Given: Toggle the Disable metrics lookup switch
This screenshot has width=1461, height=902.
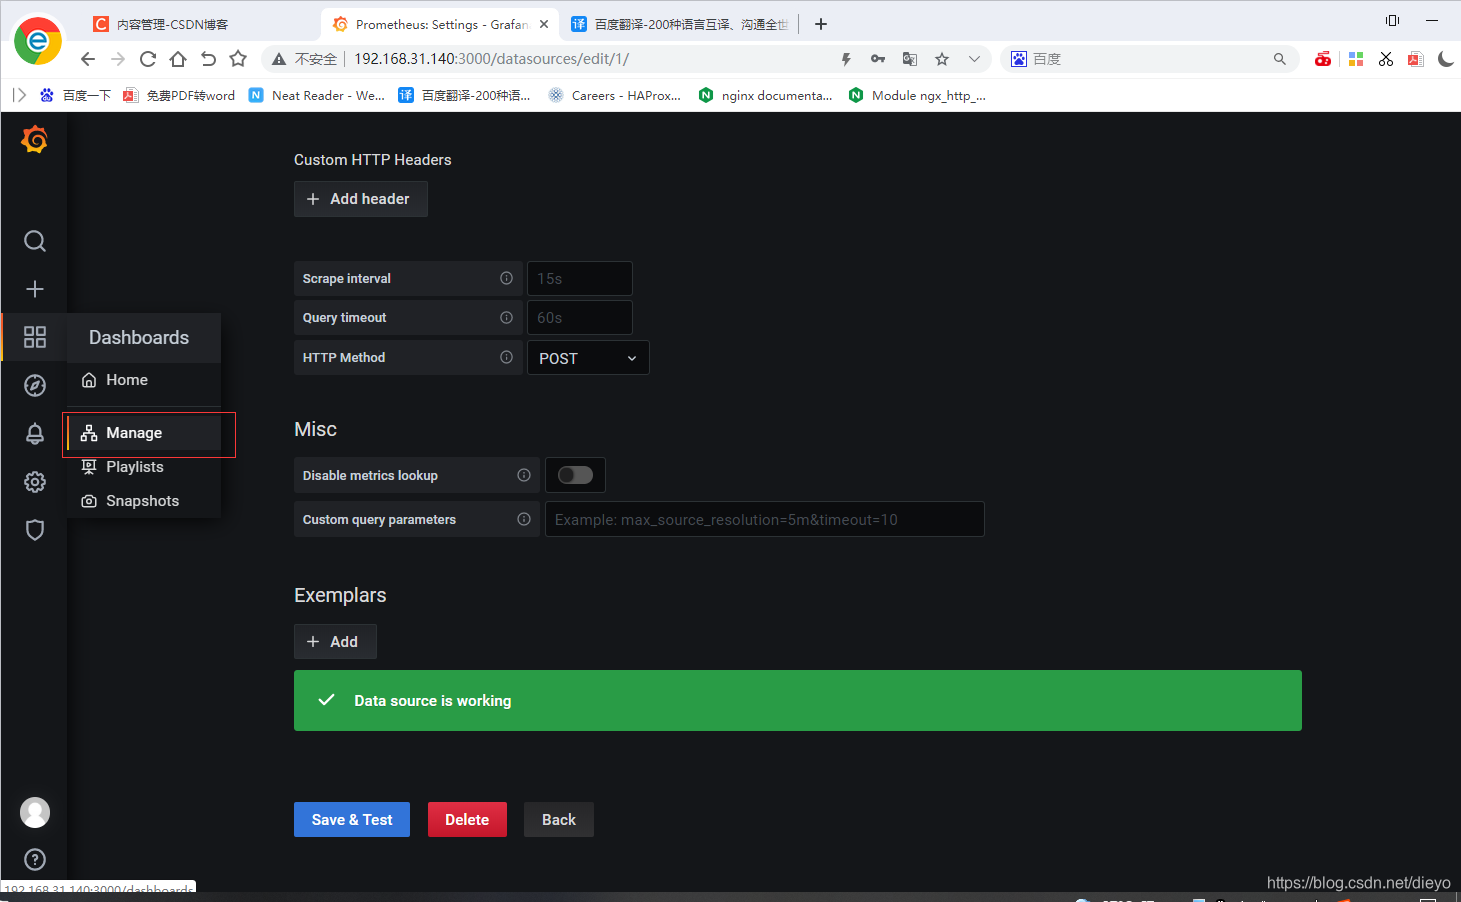Looking at the screenshot, I should point(575,475).
